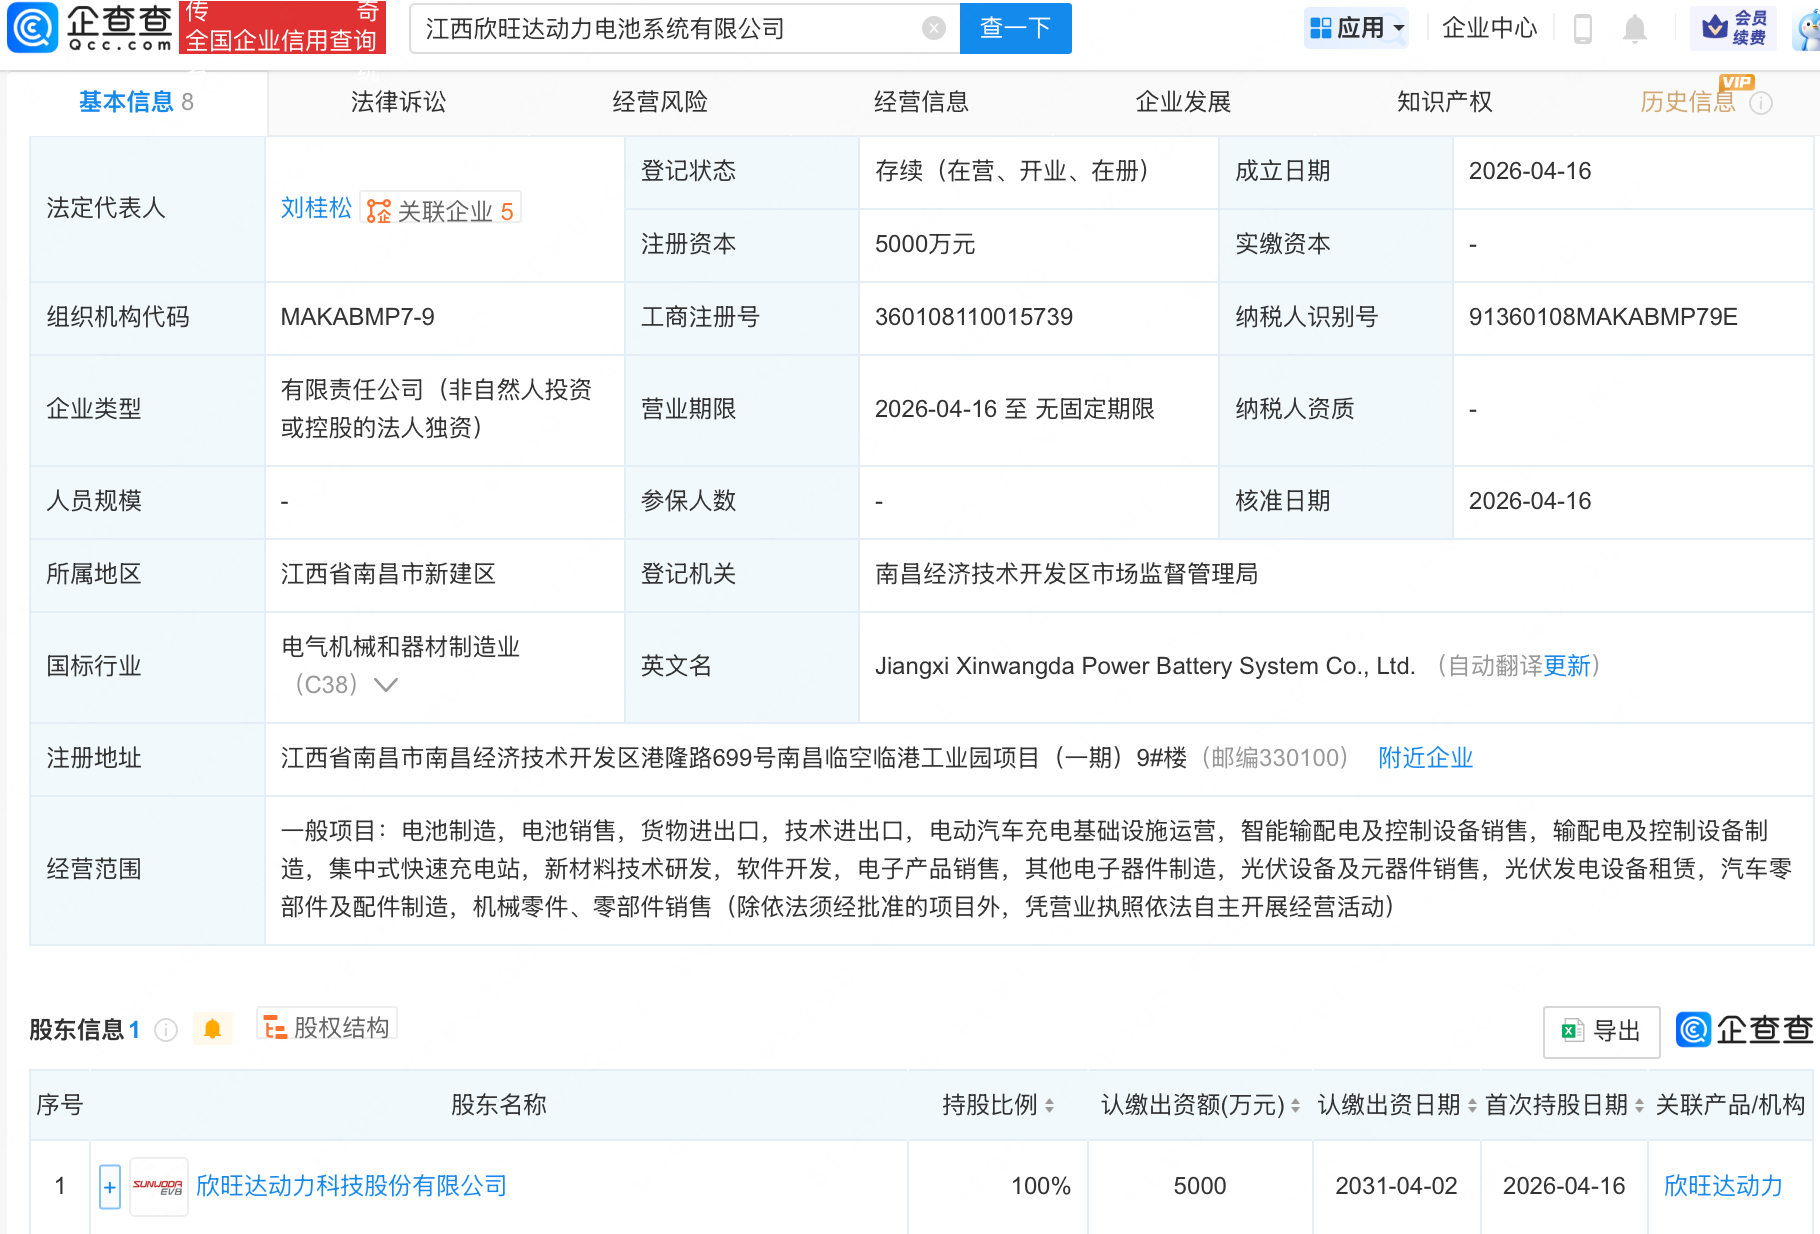Screen dimensions: 1820x1234
Task: Click the SUNWODA company logo thumbnail
Action: pyautogui.click(x=157, y=1186)
